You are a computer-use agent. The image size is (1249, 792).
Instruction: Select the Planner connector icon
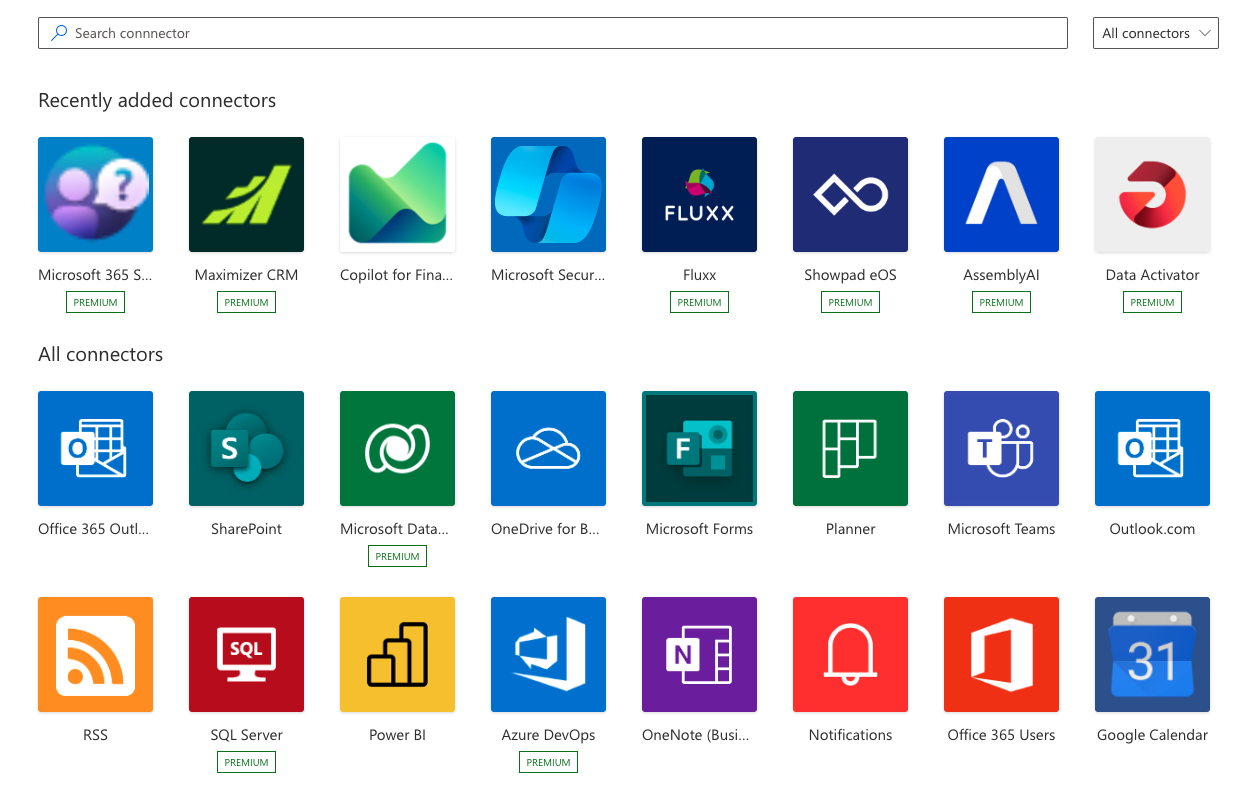pyautogui.click(x=850, y=448)
